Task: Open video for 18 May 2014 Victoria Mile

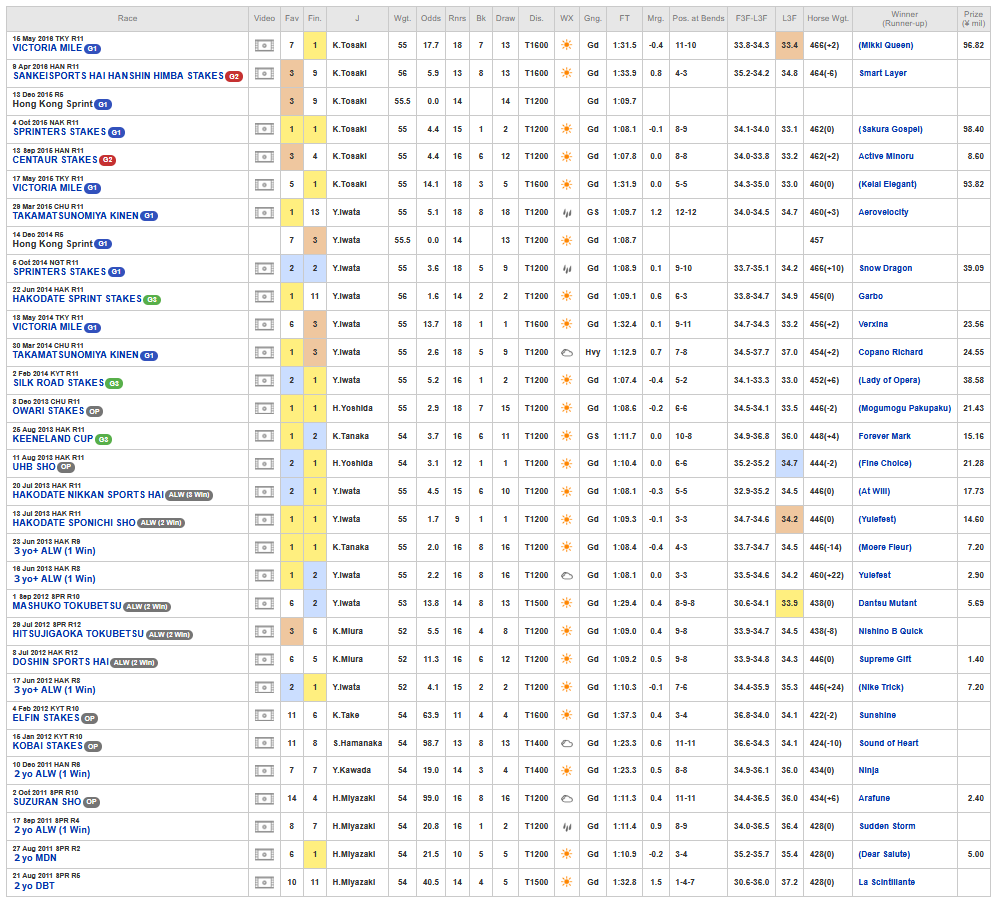Action: (x=264, y=324)
